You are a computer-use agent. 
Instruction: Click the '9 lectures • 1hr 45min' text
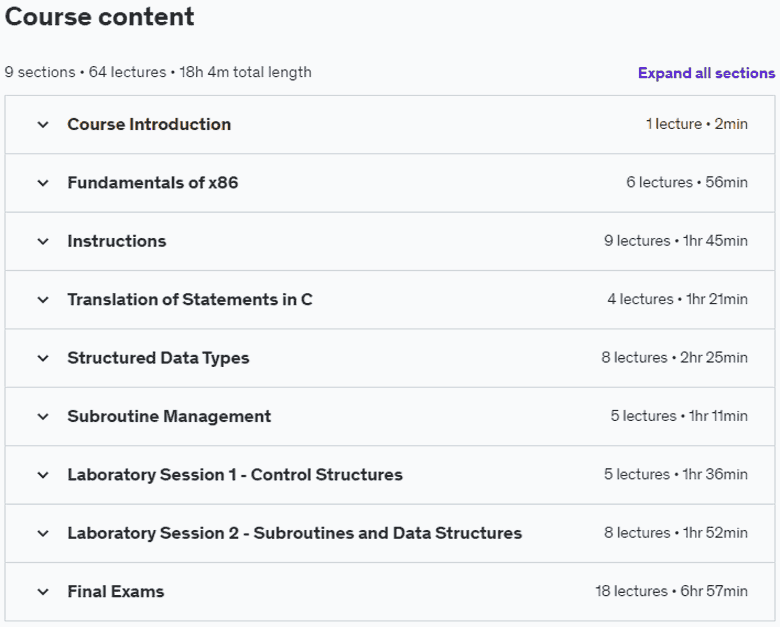(x=676, y=241)
